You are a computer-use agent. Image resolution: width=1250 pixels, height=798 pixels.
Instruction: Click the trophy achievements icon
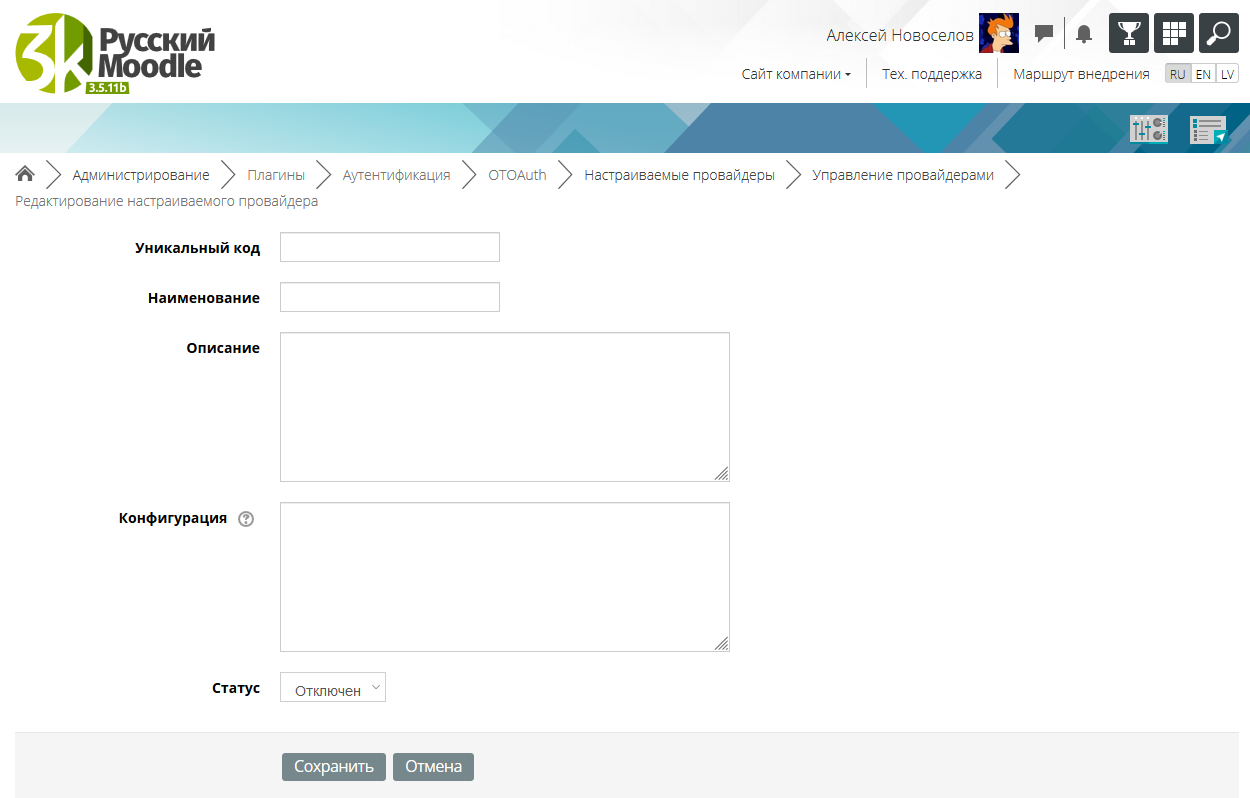1129,33
